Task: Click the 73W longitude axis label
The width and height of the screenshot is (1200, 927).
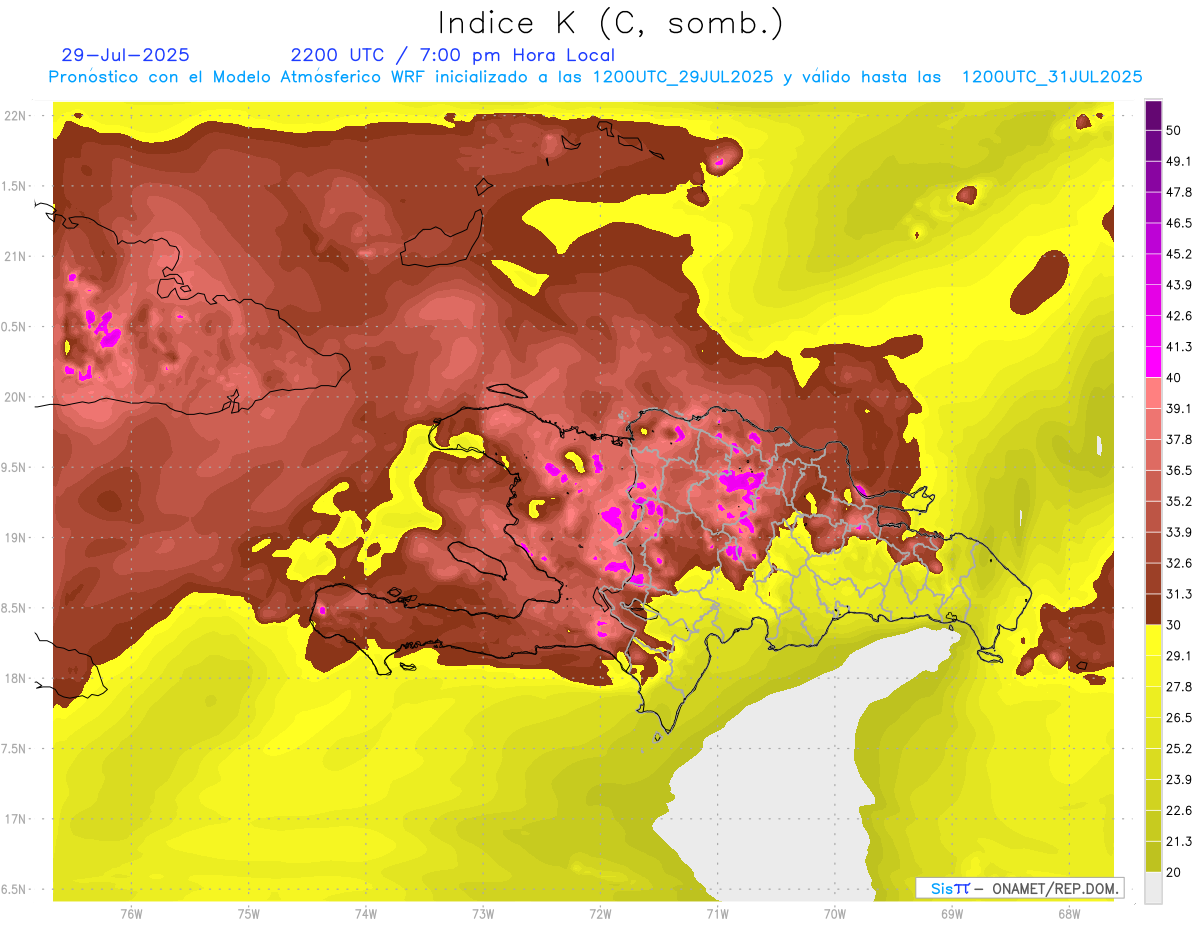Action: tap(483, 913)
